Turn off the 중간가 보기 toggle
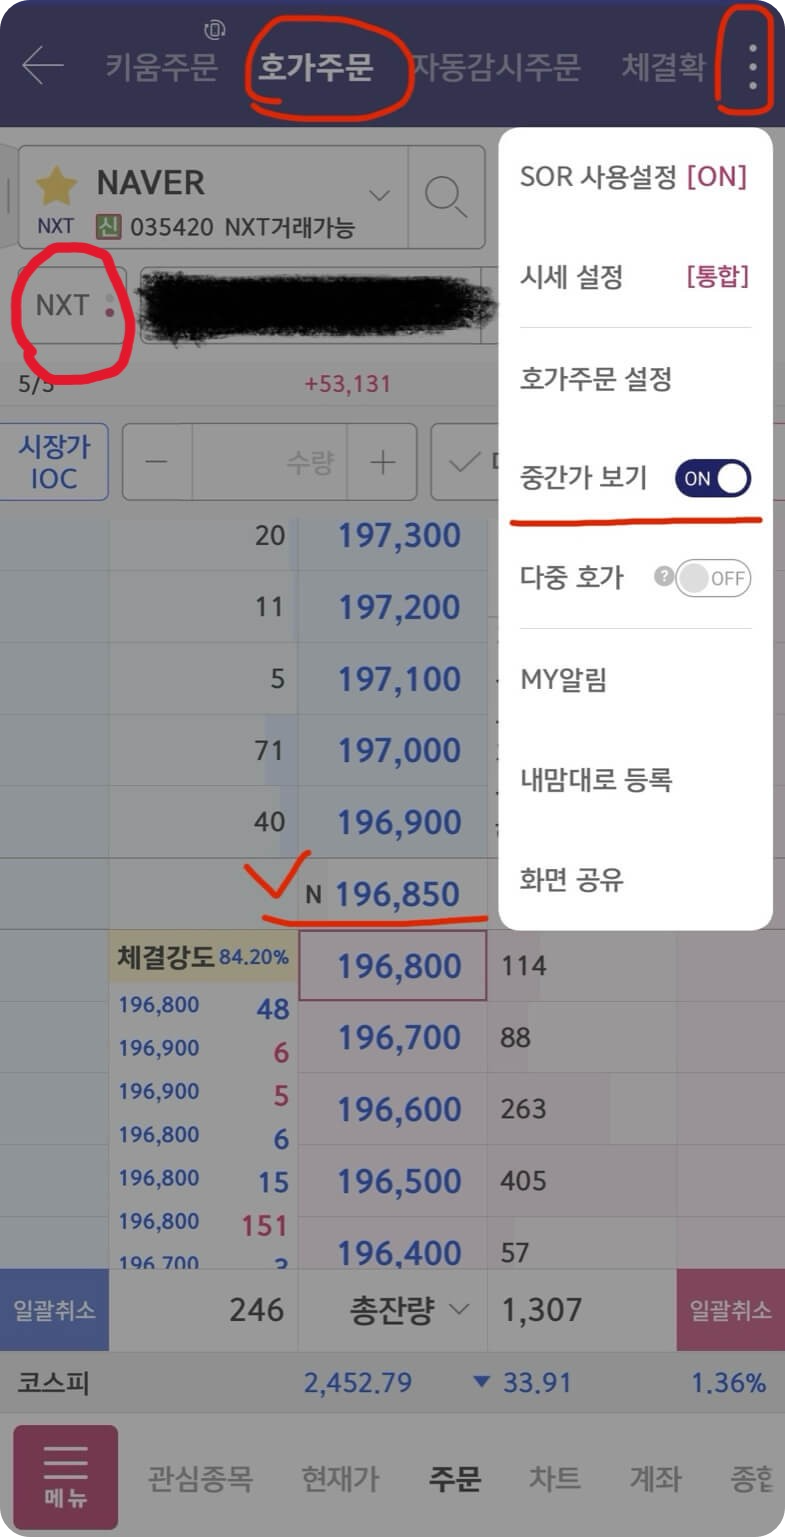 (712, 479)
